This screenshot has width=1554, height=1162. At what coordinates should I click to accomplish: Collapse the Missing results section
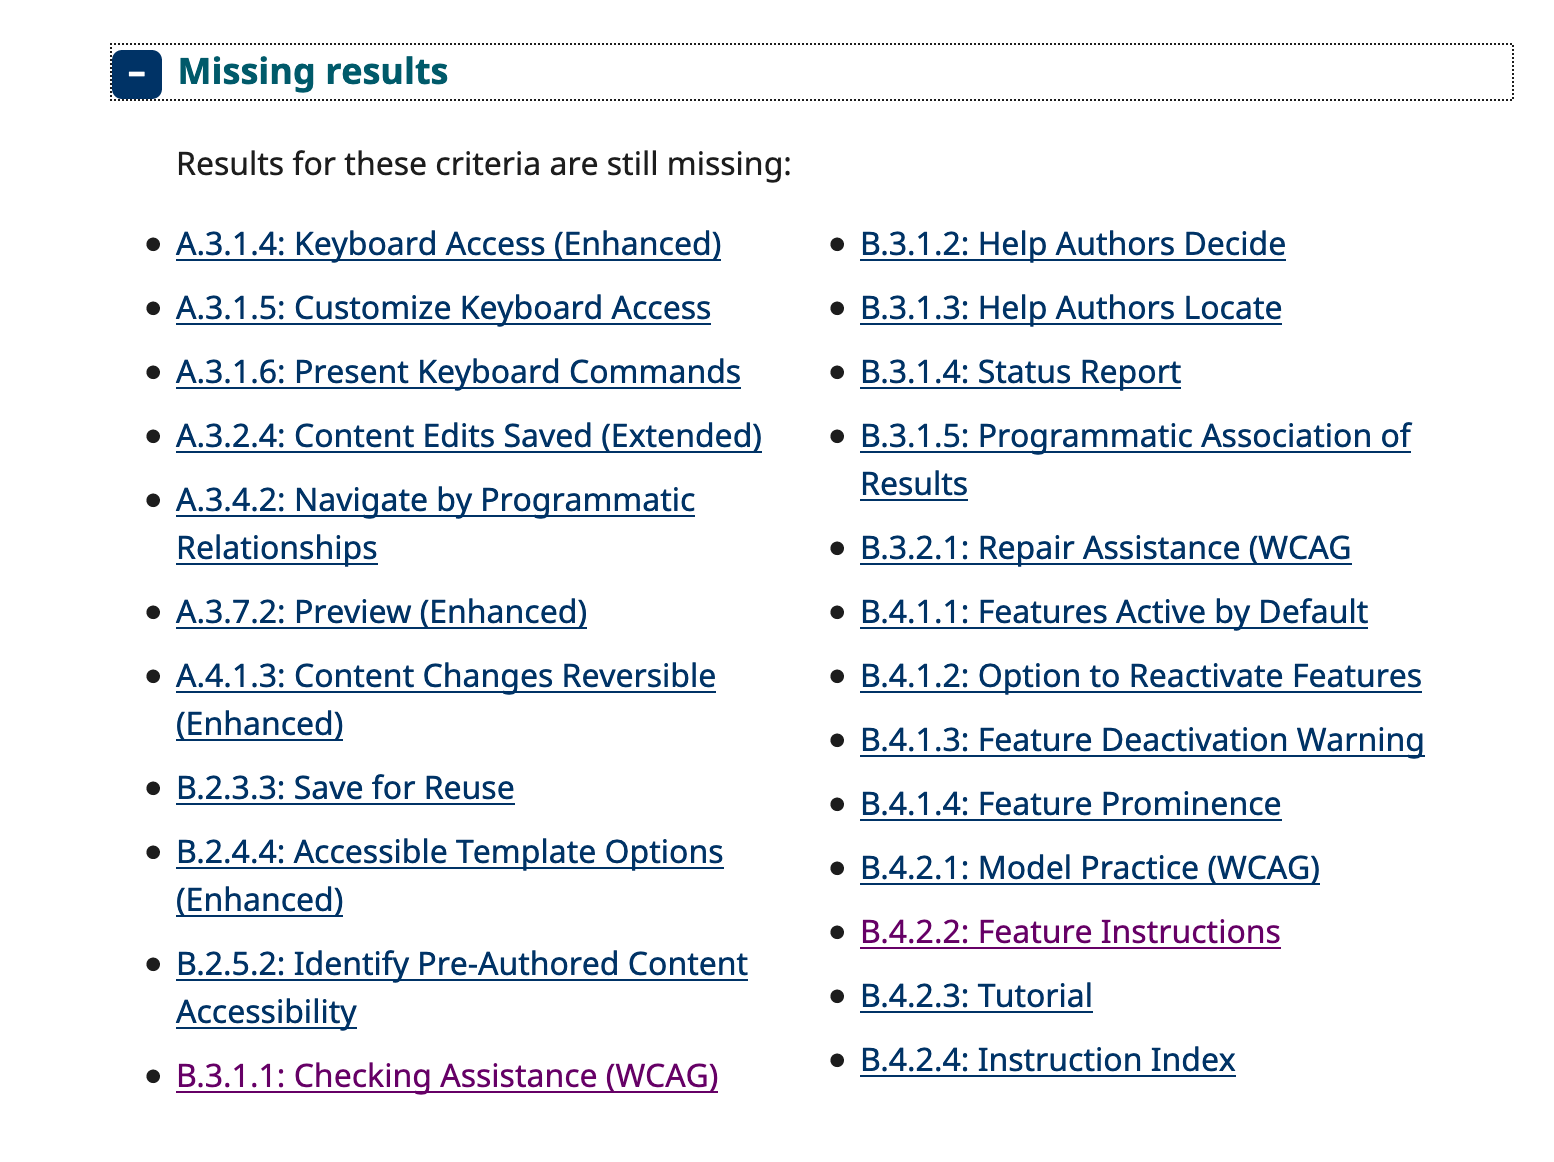click(137, 72)
